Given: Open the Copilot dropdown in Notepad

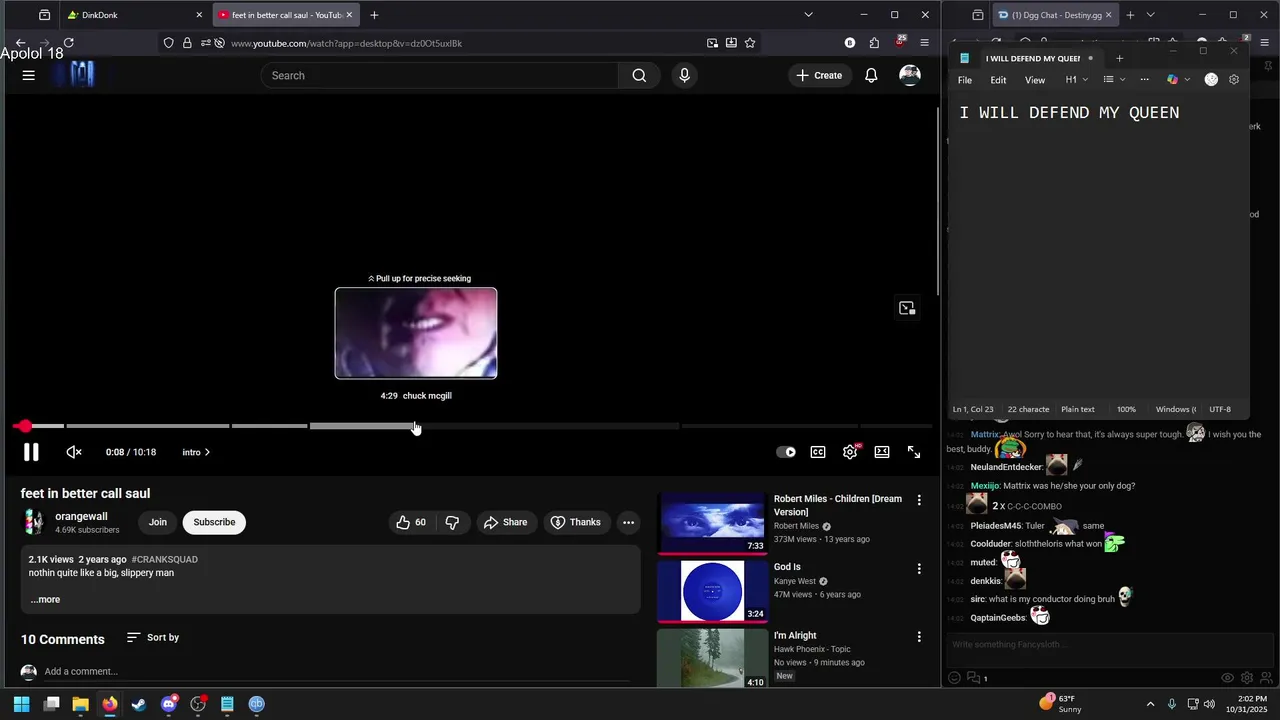Looking at the screenshot, I should tap(1179, 80).
